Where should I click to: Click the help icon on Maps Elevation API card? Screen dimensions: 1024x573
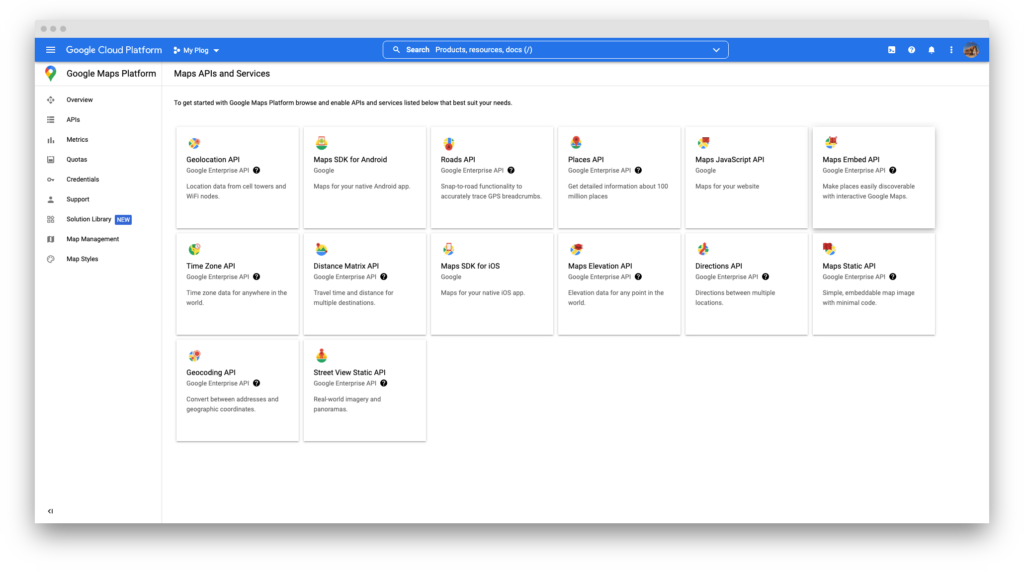[x=639, y=277]
